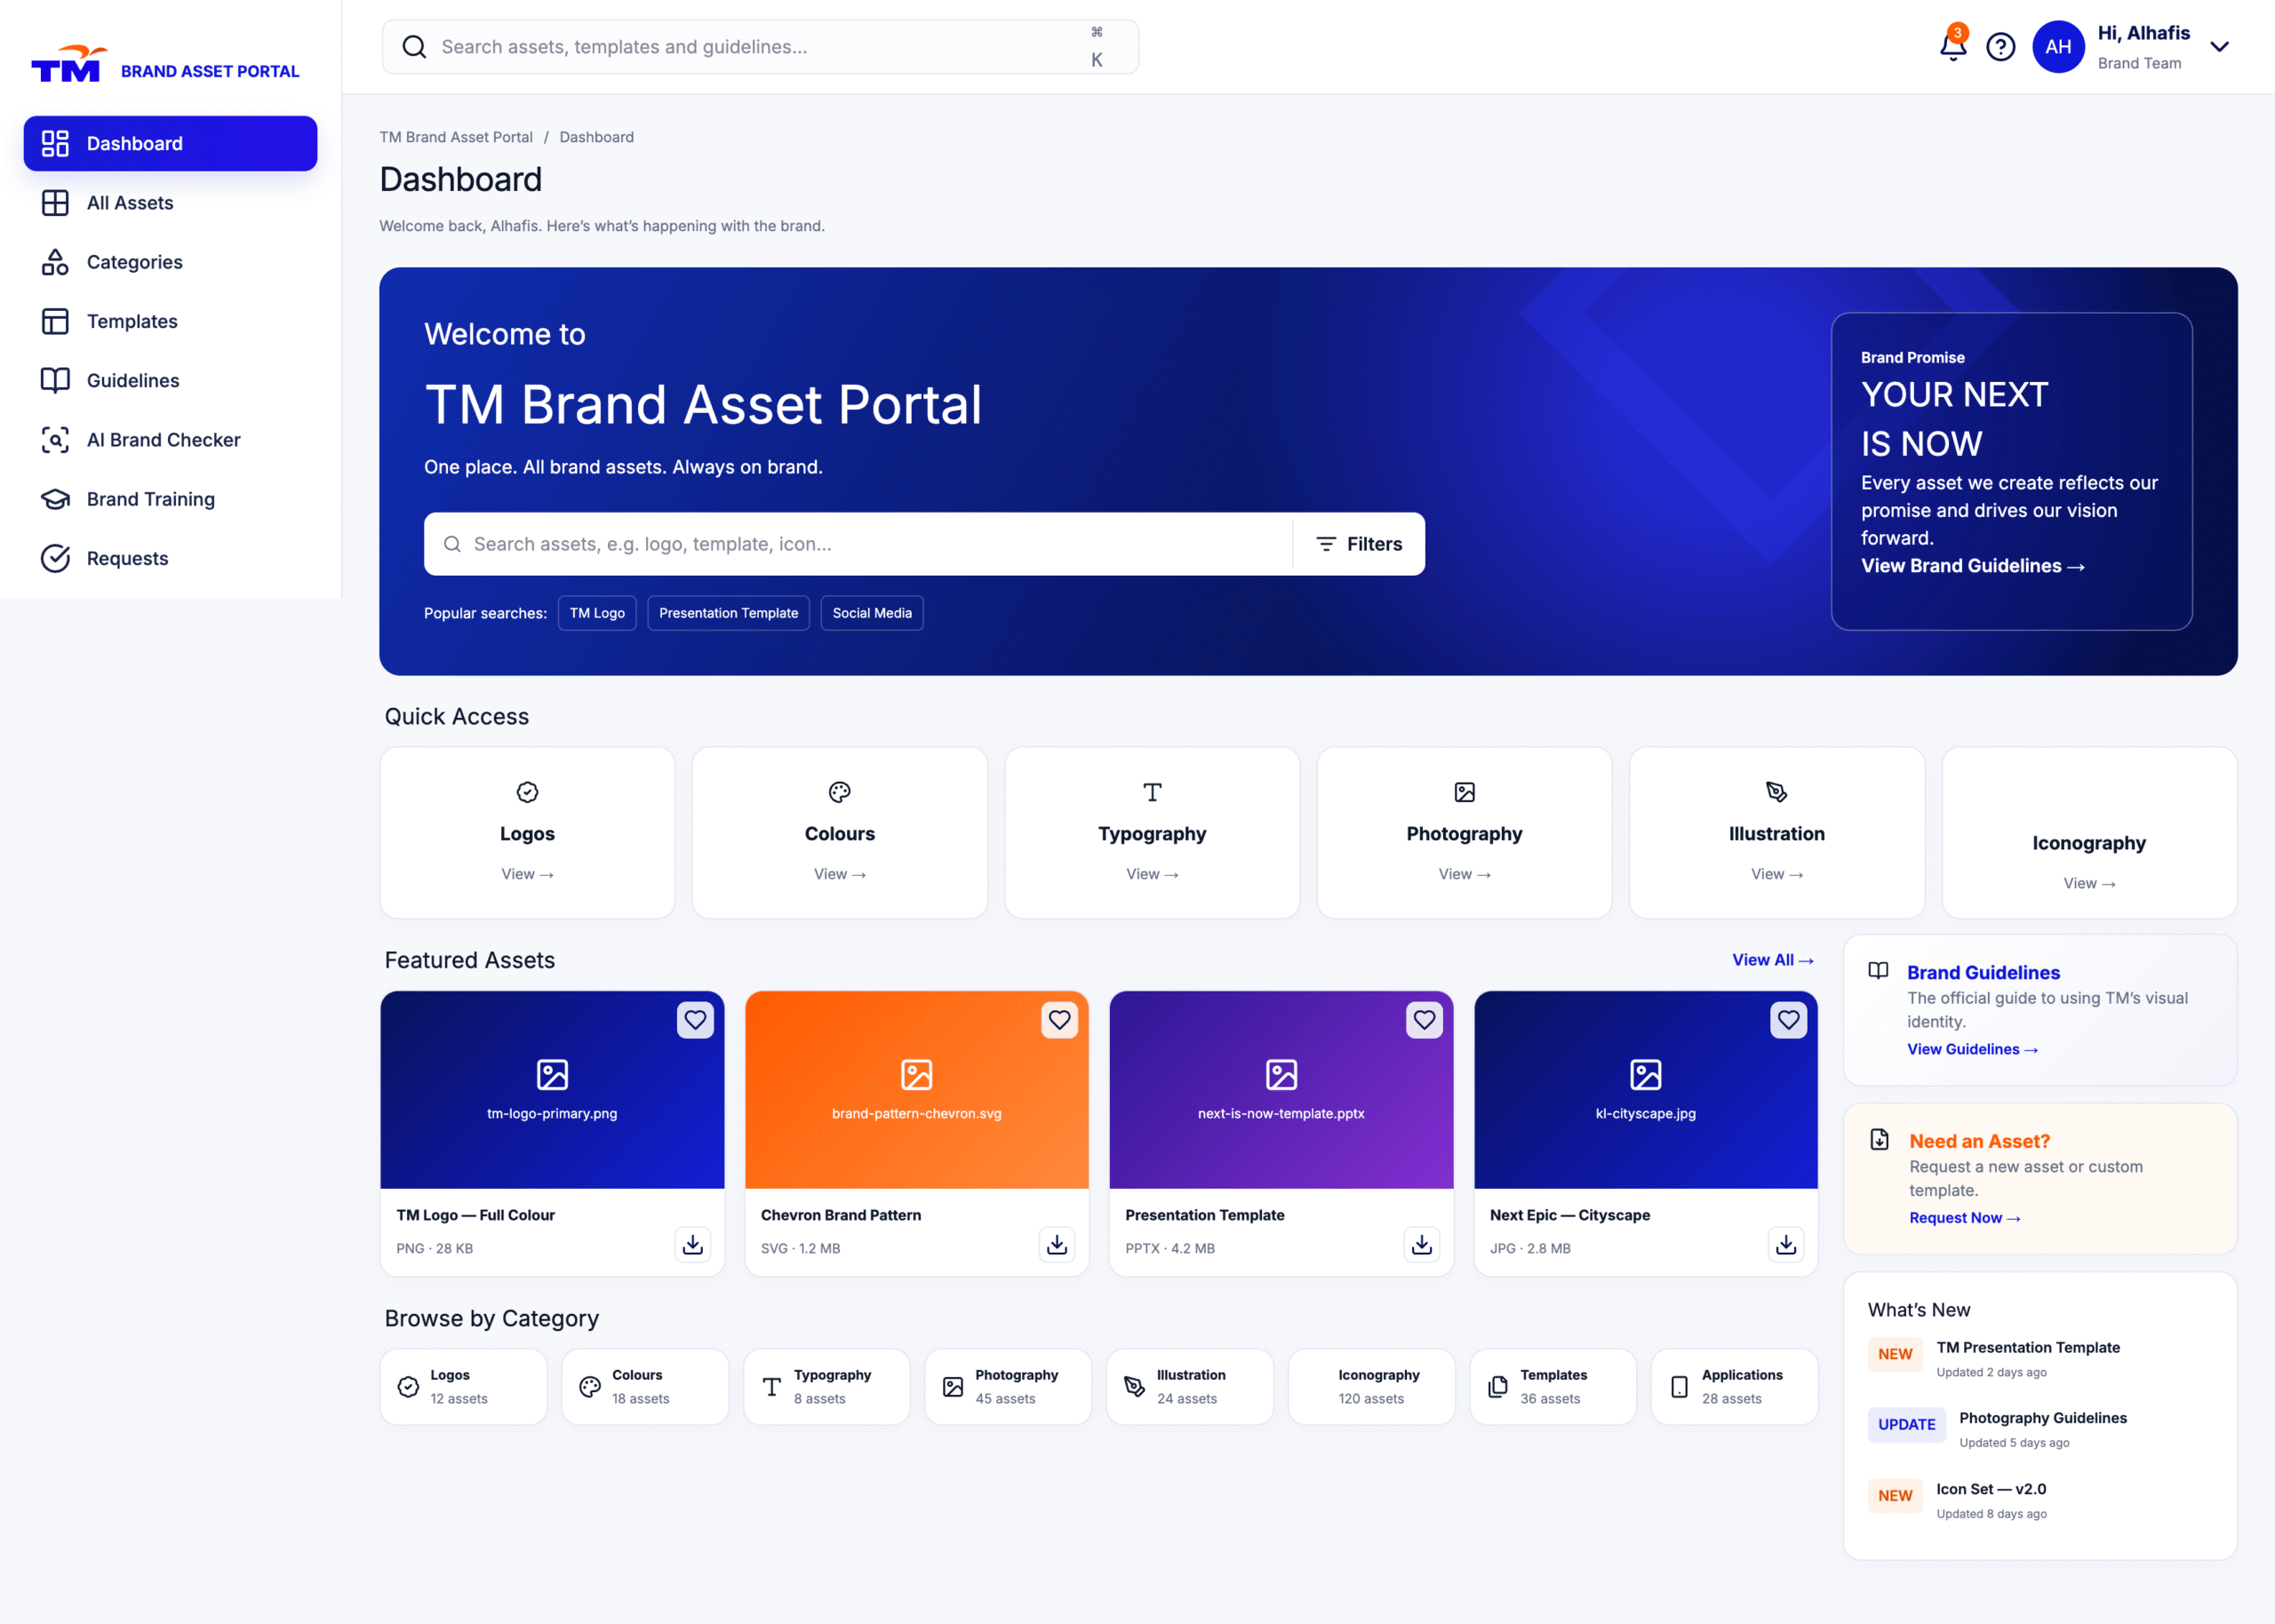The height and width of the screenshot is (1624, 2275).
Task: Open the help question mark icon
Action: (2000, 47)
